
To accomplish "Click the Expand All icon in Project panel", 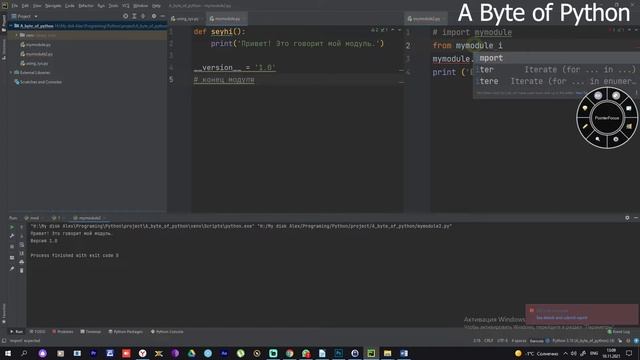I will 134,16.
